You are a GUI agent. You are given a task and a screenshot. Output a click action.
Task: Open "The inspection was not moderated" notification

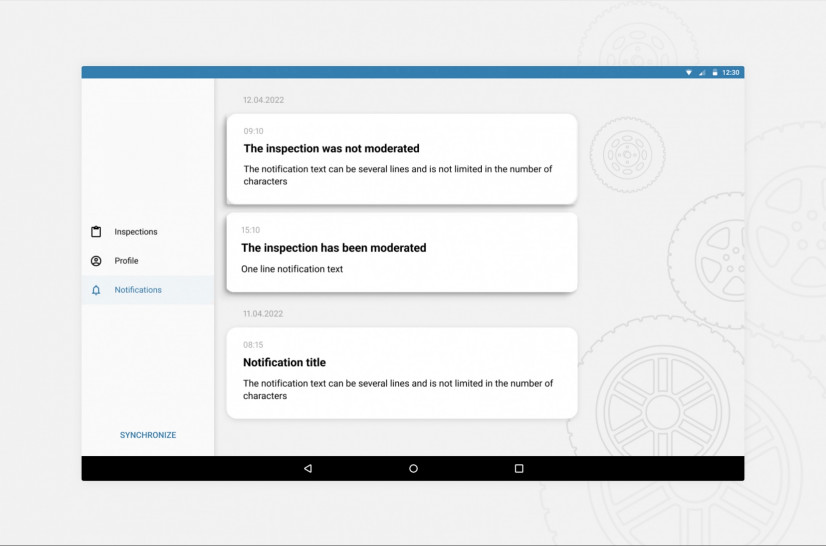click(x=402, y=158)
